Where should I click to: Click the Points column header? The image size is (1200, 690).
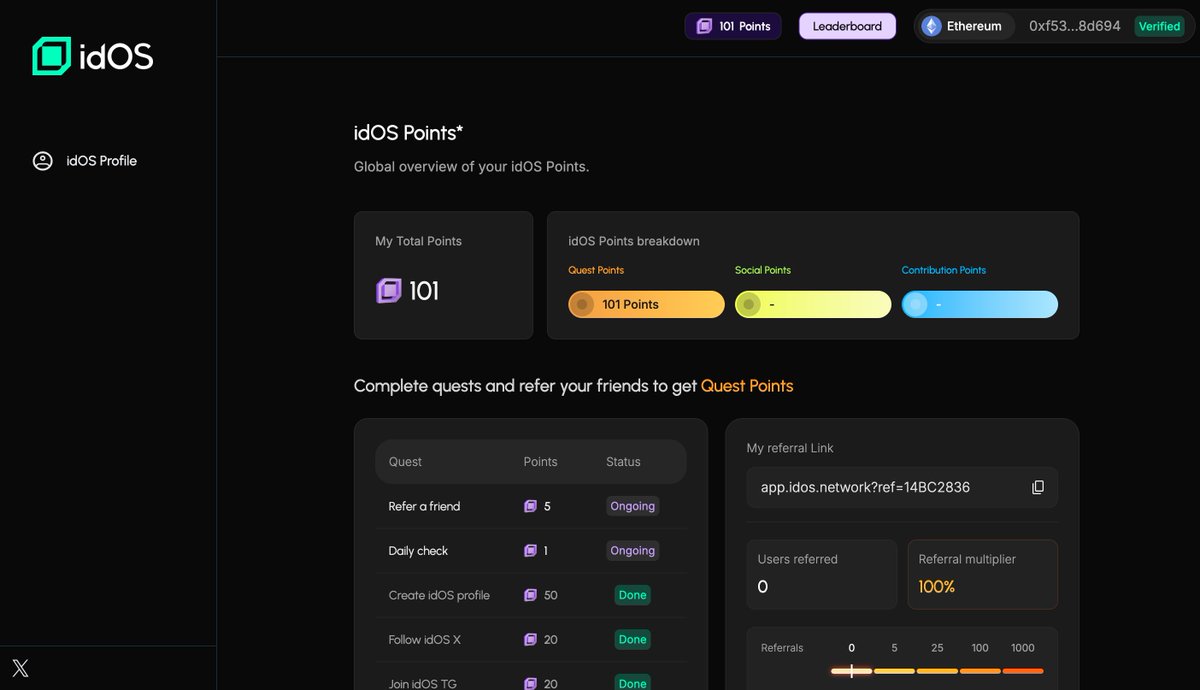[x=540, y=462]
